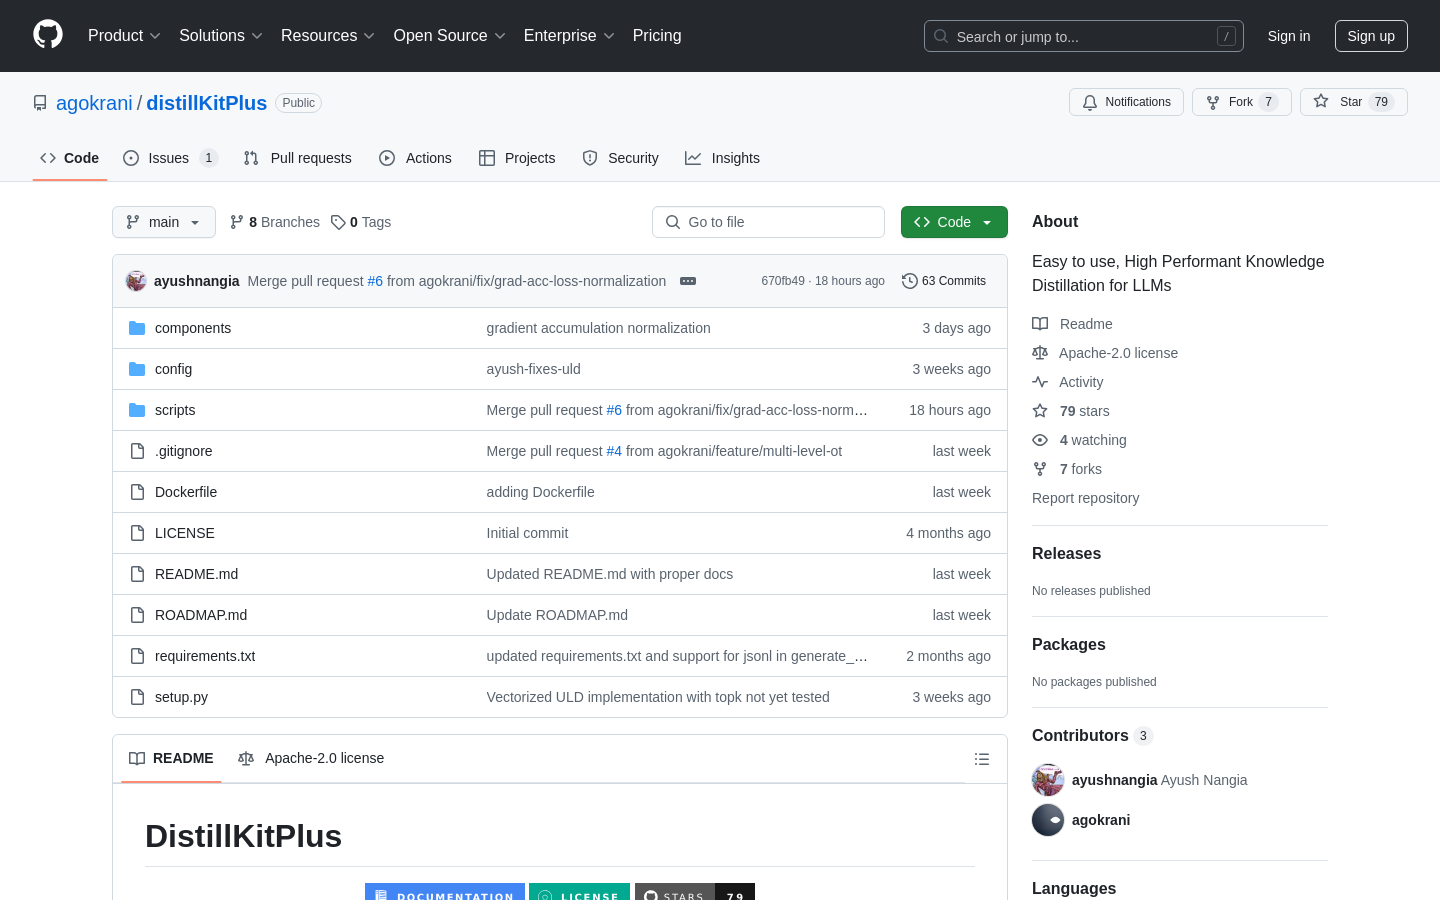Click the Go to file search field
Viewport: 1440px width, 900px height.
pos(768,222)
